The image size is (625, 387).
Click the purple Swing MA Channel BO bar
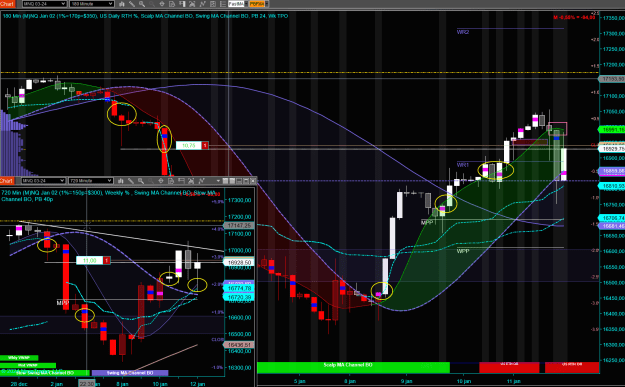pos(130,373)
